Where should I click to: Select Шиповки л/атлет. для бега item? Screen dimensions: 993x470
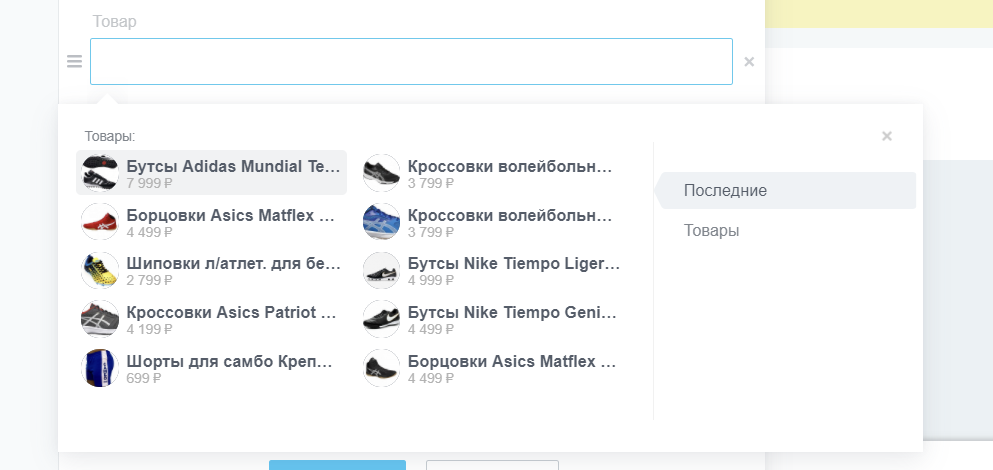(212, 270)
